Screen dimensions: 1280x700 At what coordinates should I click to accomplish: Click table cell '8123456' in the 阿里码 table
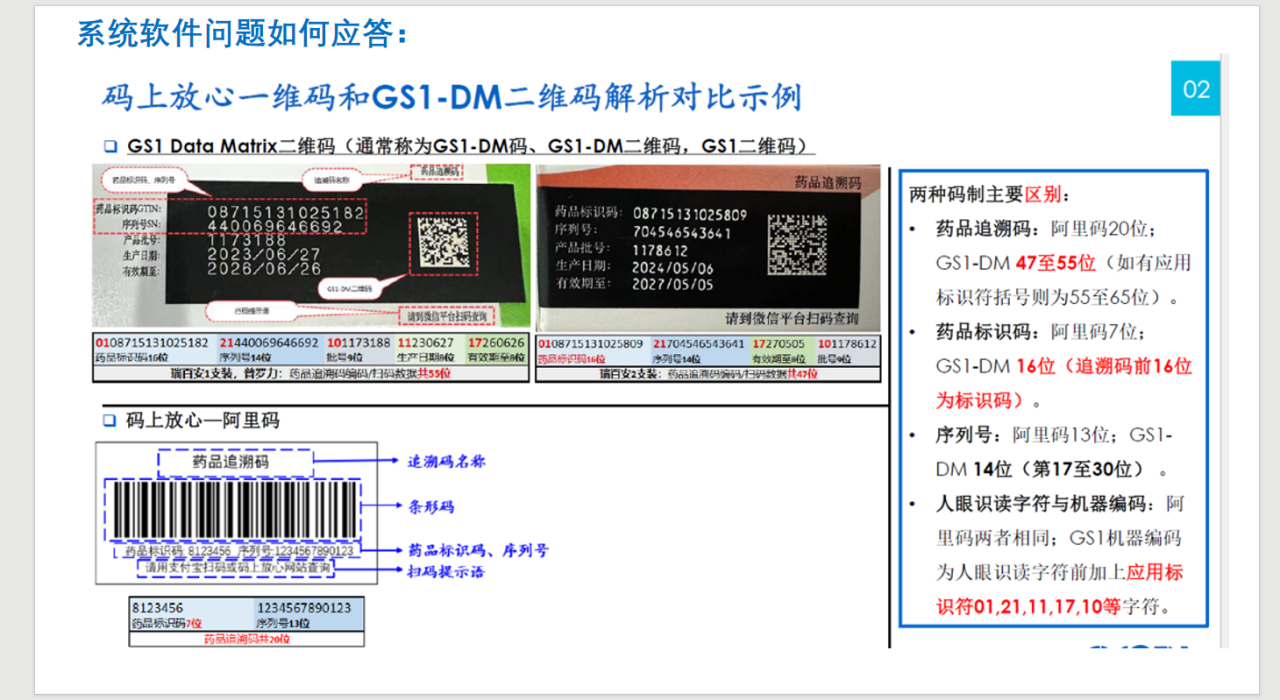157,608
